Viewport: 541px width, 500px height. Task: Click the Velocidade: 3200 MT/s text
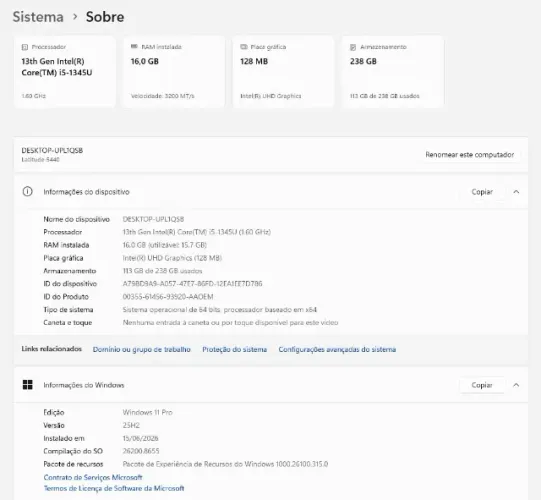point(163,96)
